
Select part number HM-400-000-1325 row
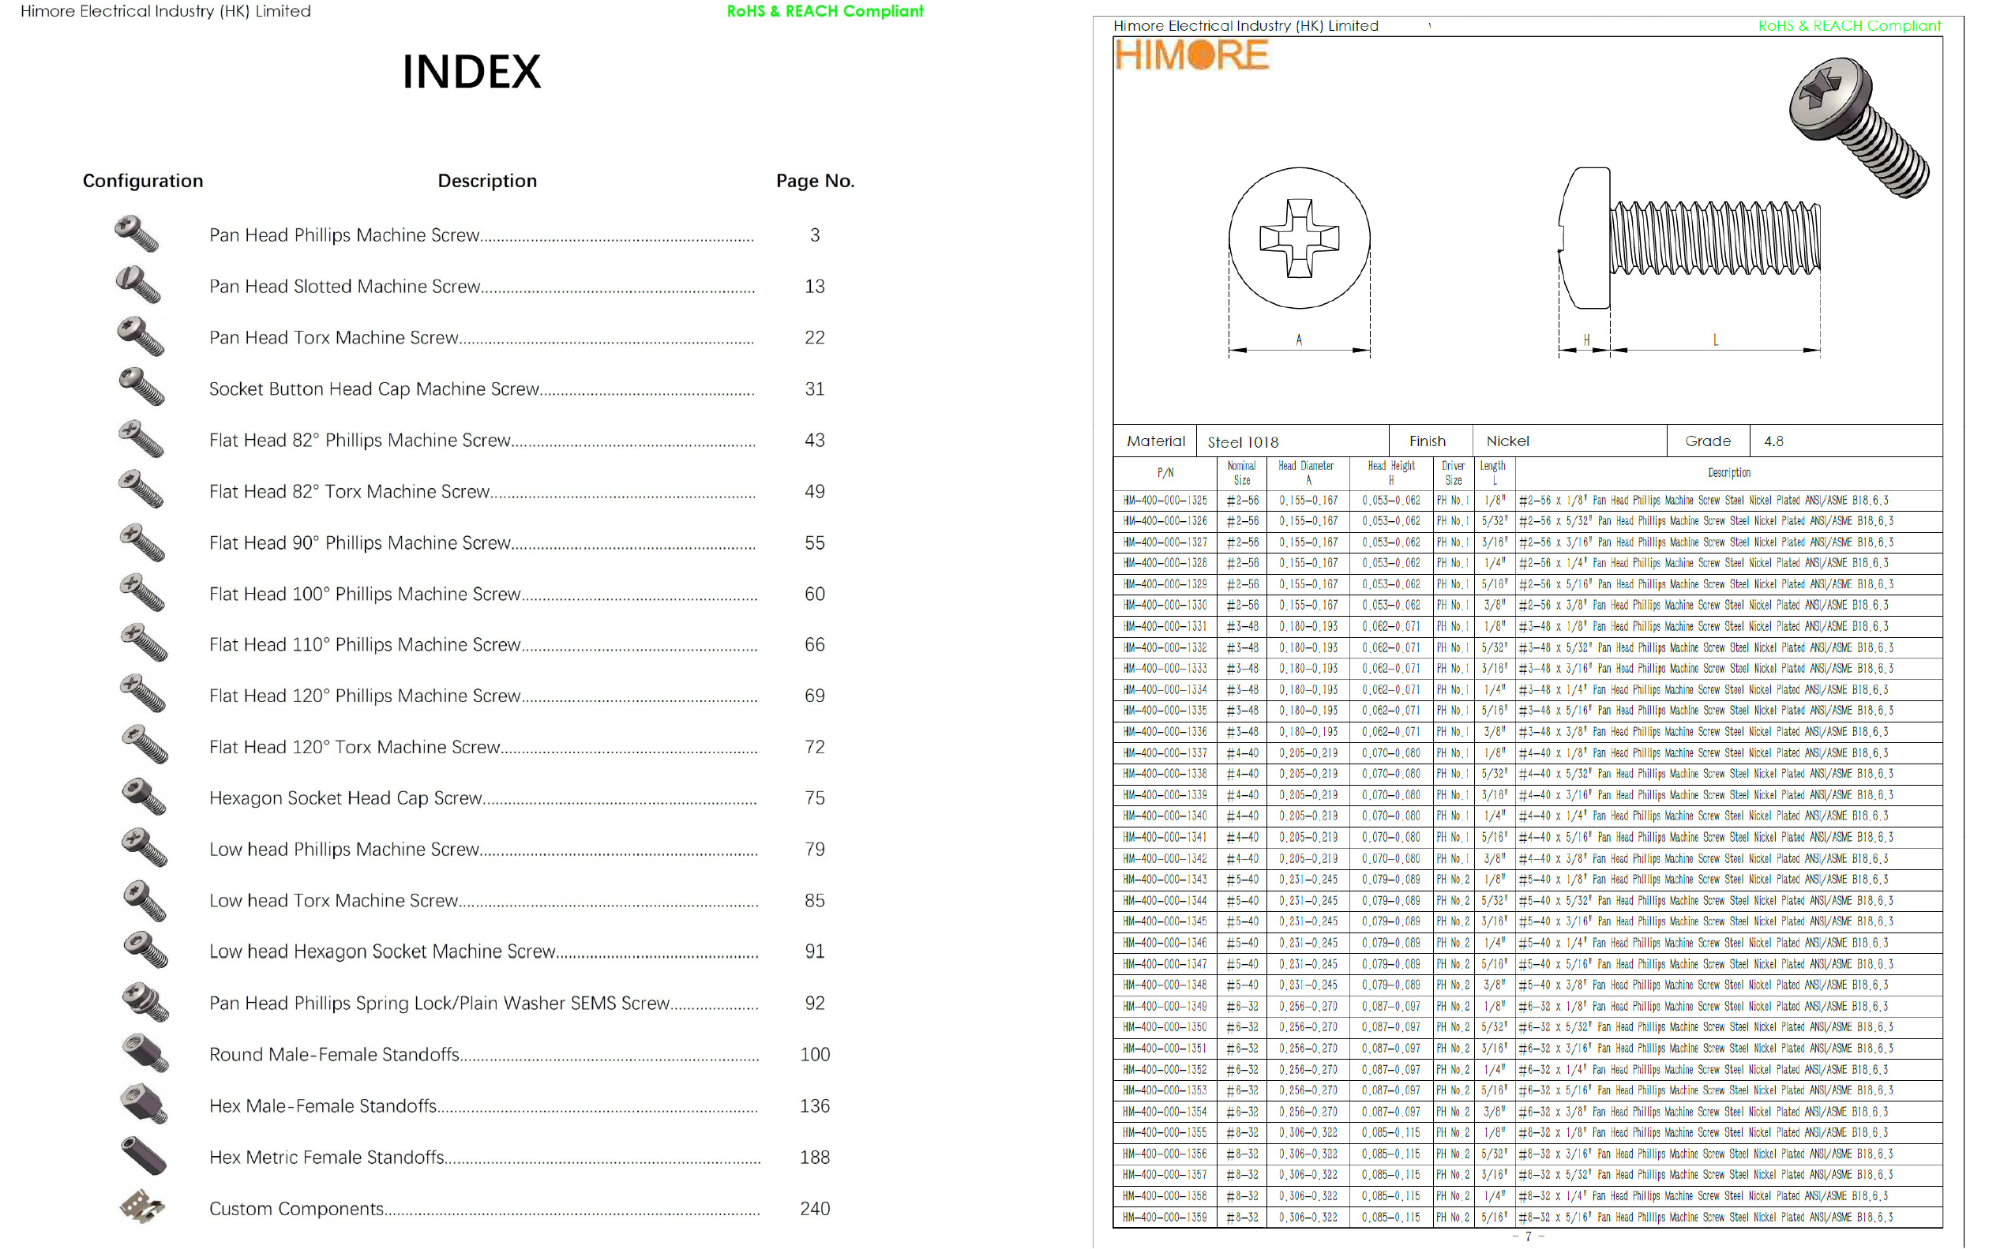point(1165,500)
